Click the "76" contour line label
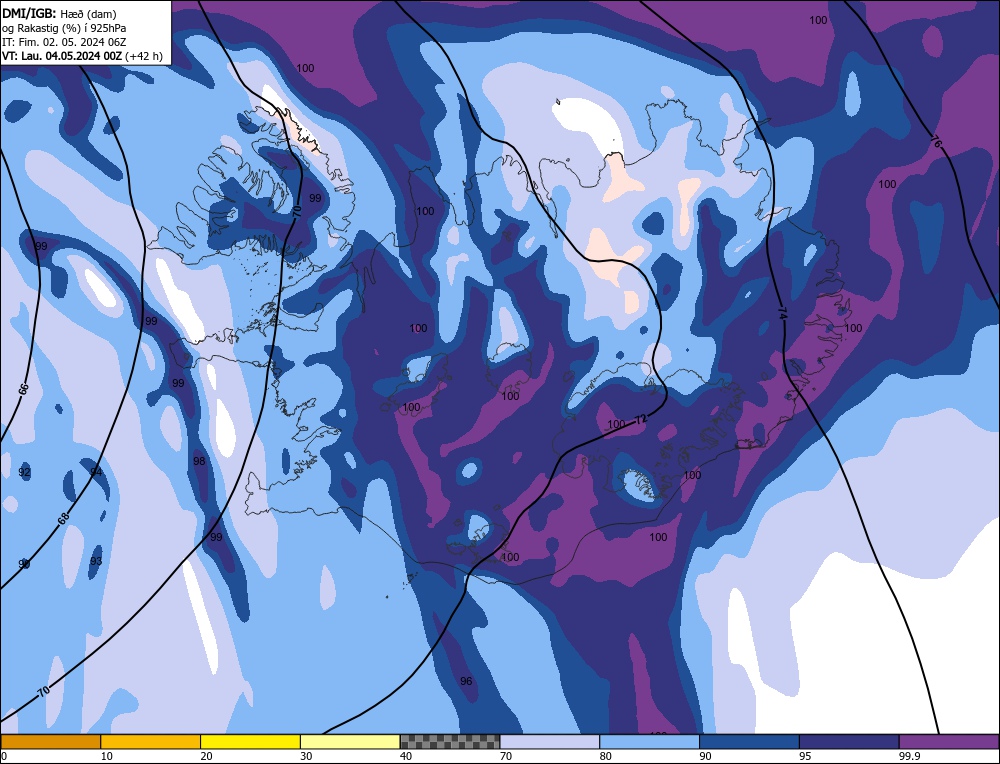The image size is (1000, 764). click(x=936, y=143)
